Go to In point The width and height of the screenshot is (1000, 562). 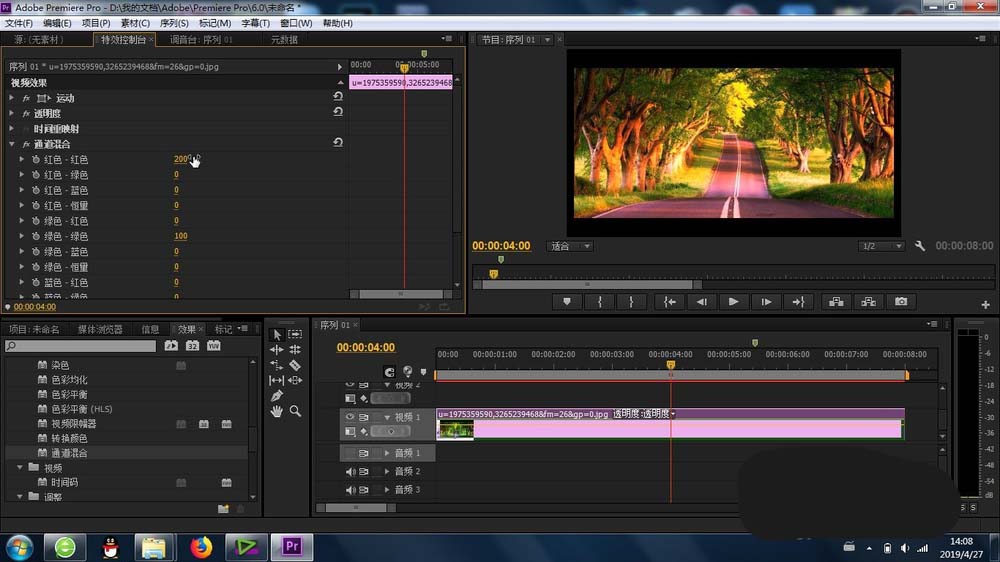670,302
